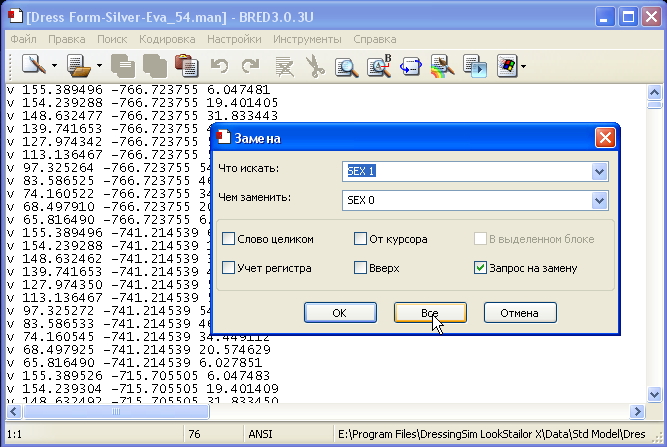Screen dimensions: 667x447
Task: Open the dropdown arrow beside New document
Action: coord(54,66)
